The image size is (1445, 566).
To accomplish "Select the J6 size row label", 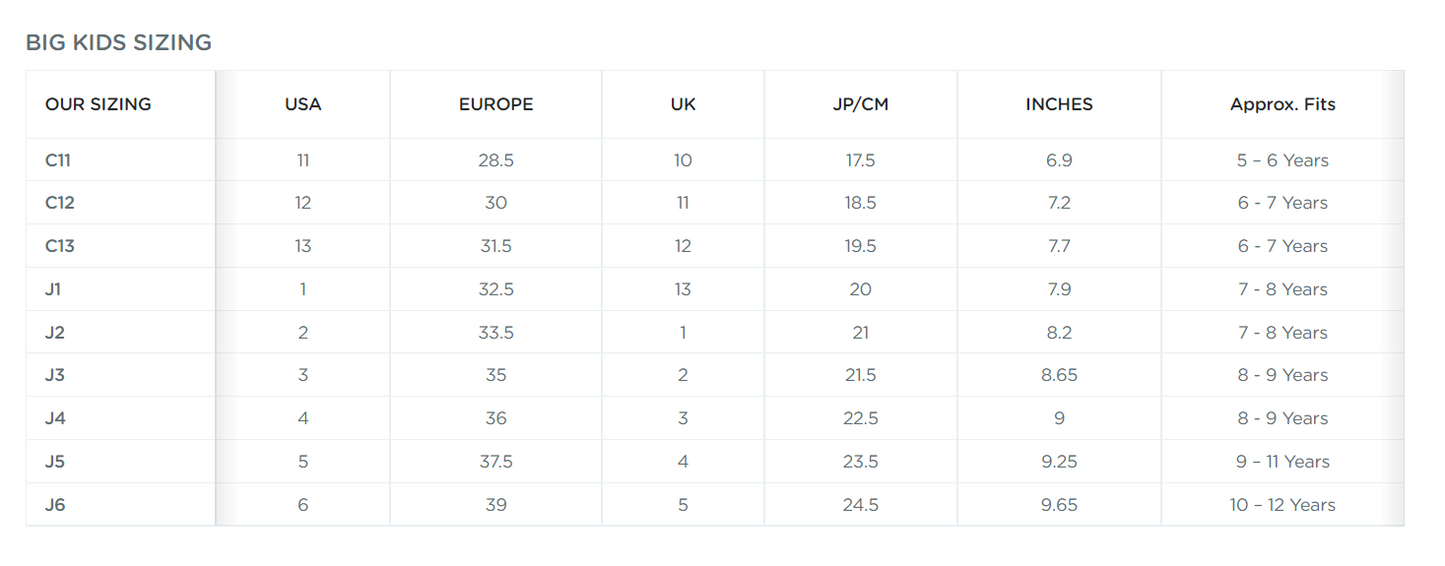I will point(55,505).
